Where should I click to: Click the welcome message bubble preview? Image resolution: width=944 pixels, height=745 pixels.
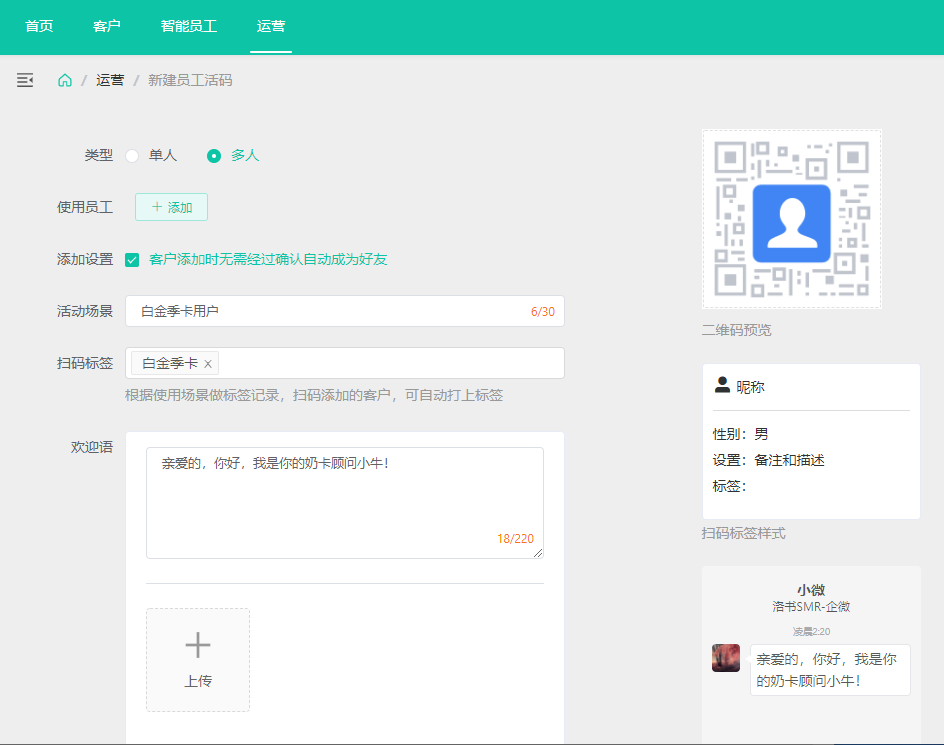(x=830, y=670)
